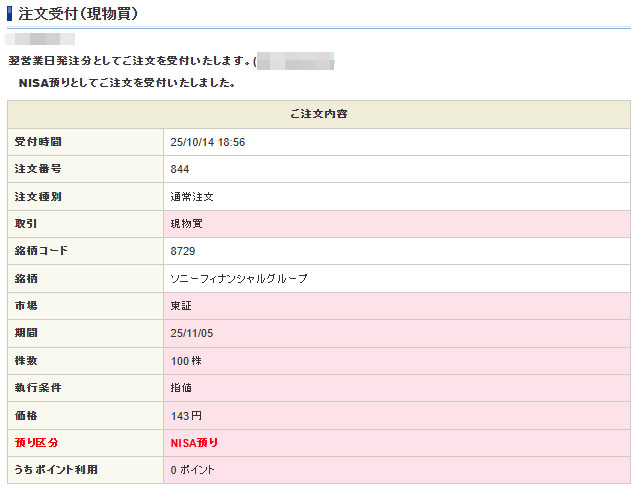Image resolution: width=638 pixels, height=492 pixels.
Task: Click the red NISA預り value in the table
Action: [x=194, y=442]
